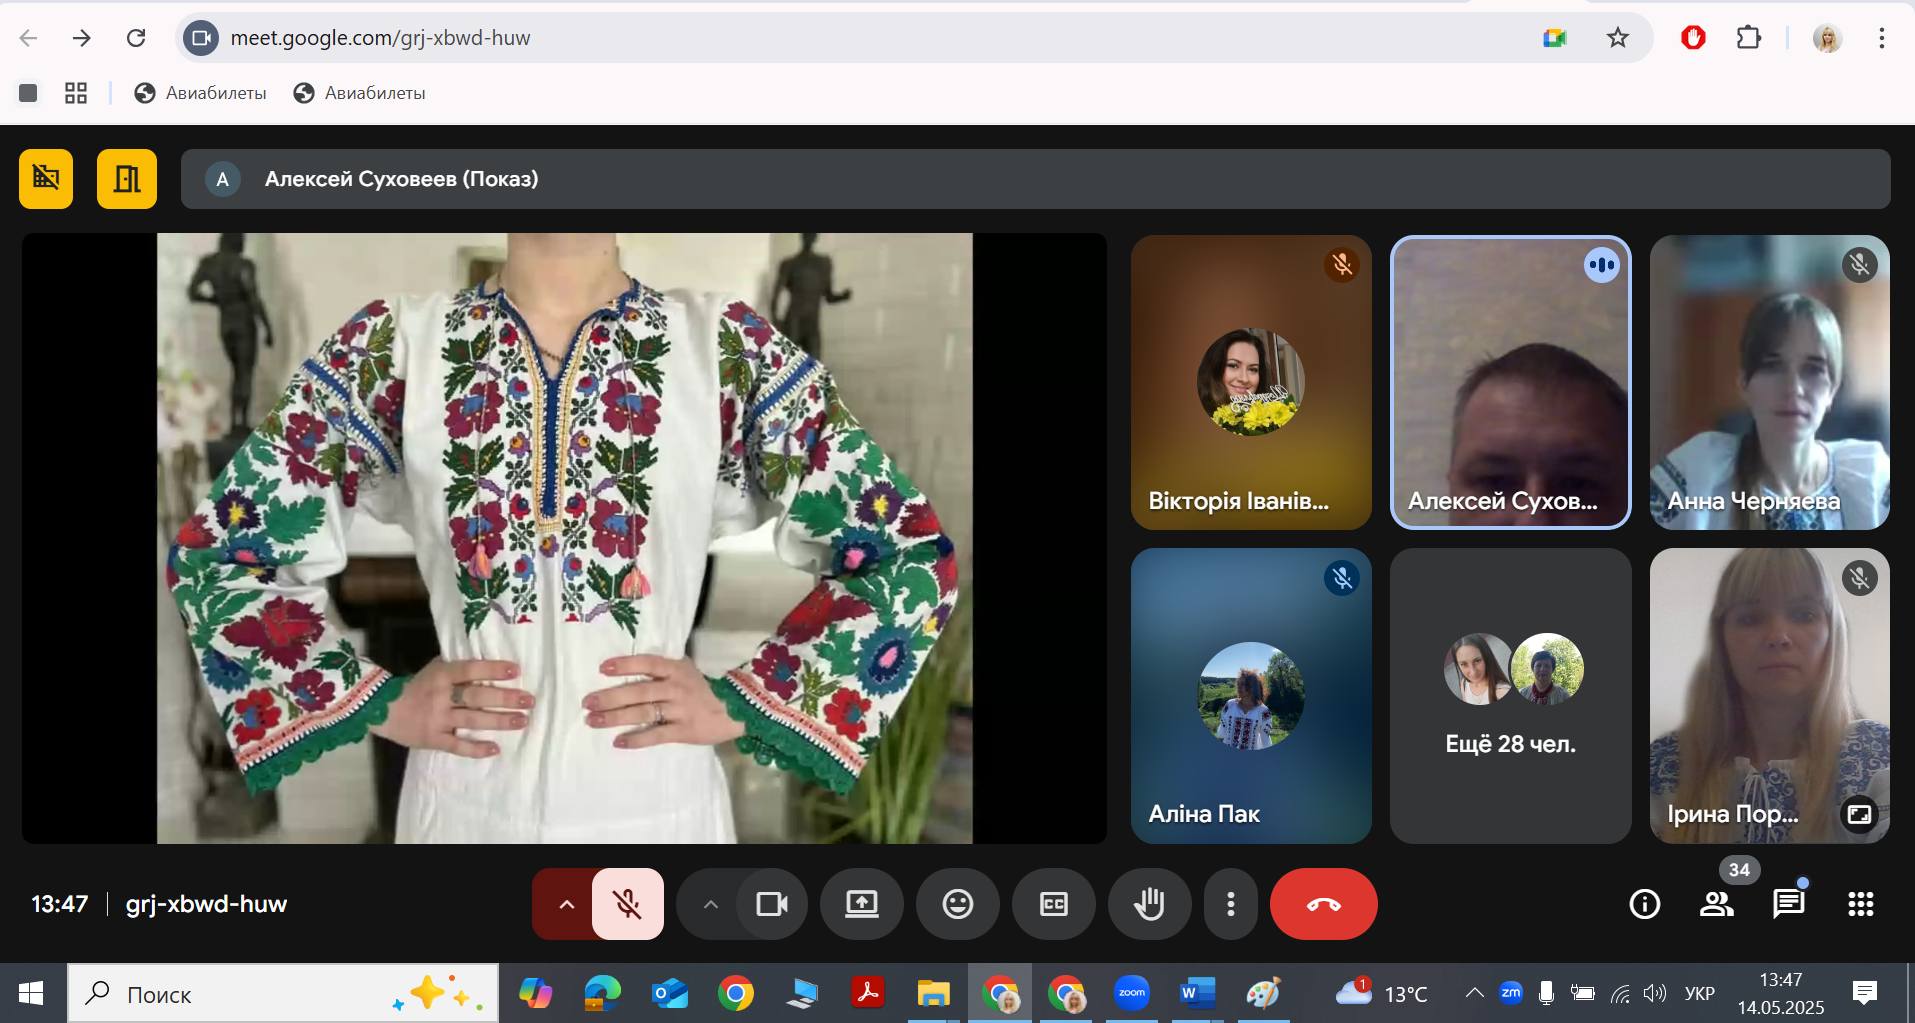
Task: Click the Ещё 28 чел. tile
Action: click(x=1510, y=696)
